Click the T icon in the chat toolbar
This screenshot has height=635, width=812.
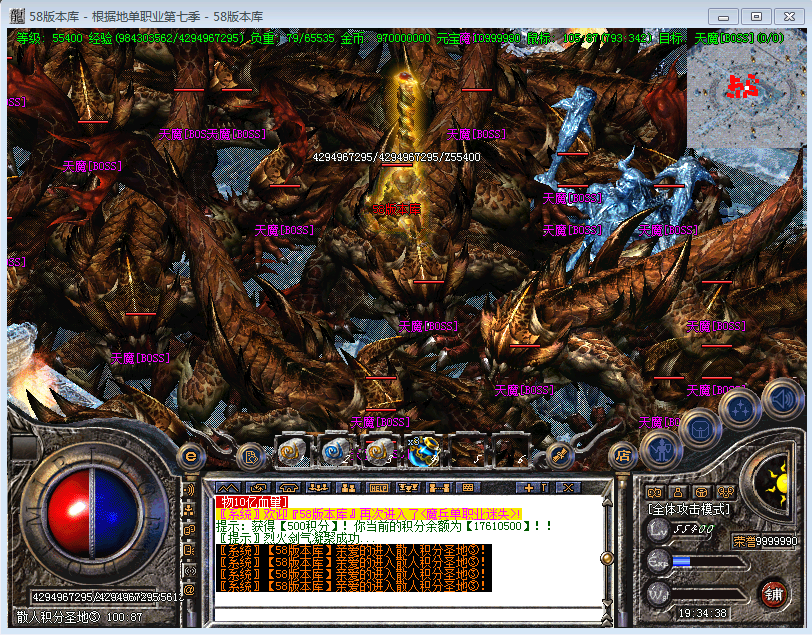544,487
